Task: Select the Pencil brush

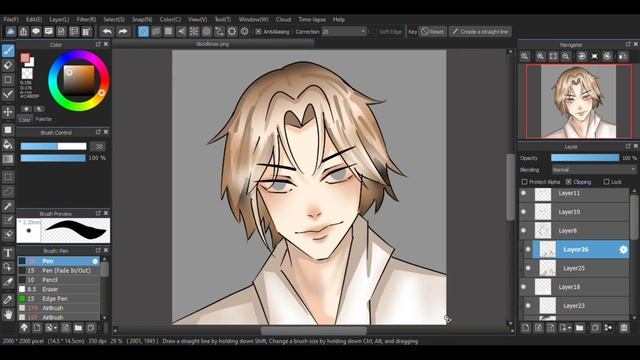Action: pyautogui.click(x=58, y=280)
